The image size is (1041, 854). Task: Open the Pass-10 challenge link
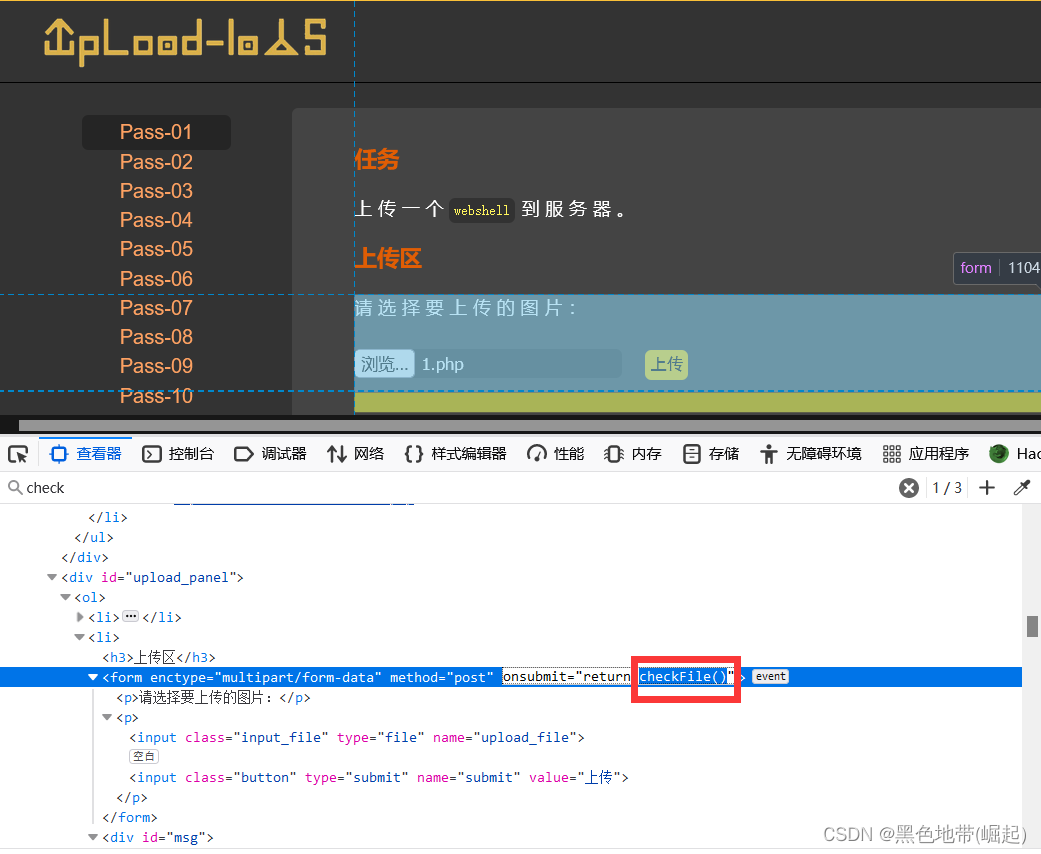(x=156, y=396)
